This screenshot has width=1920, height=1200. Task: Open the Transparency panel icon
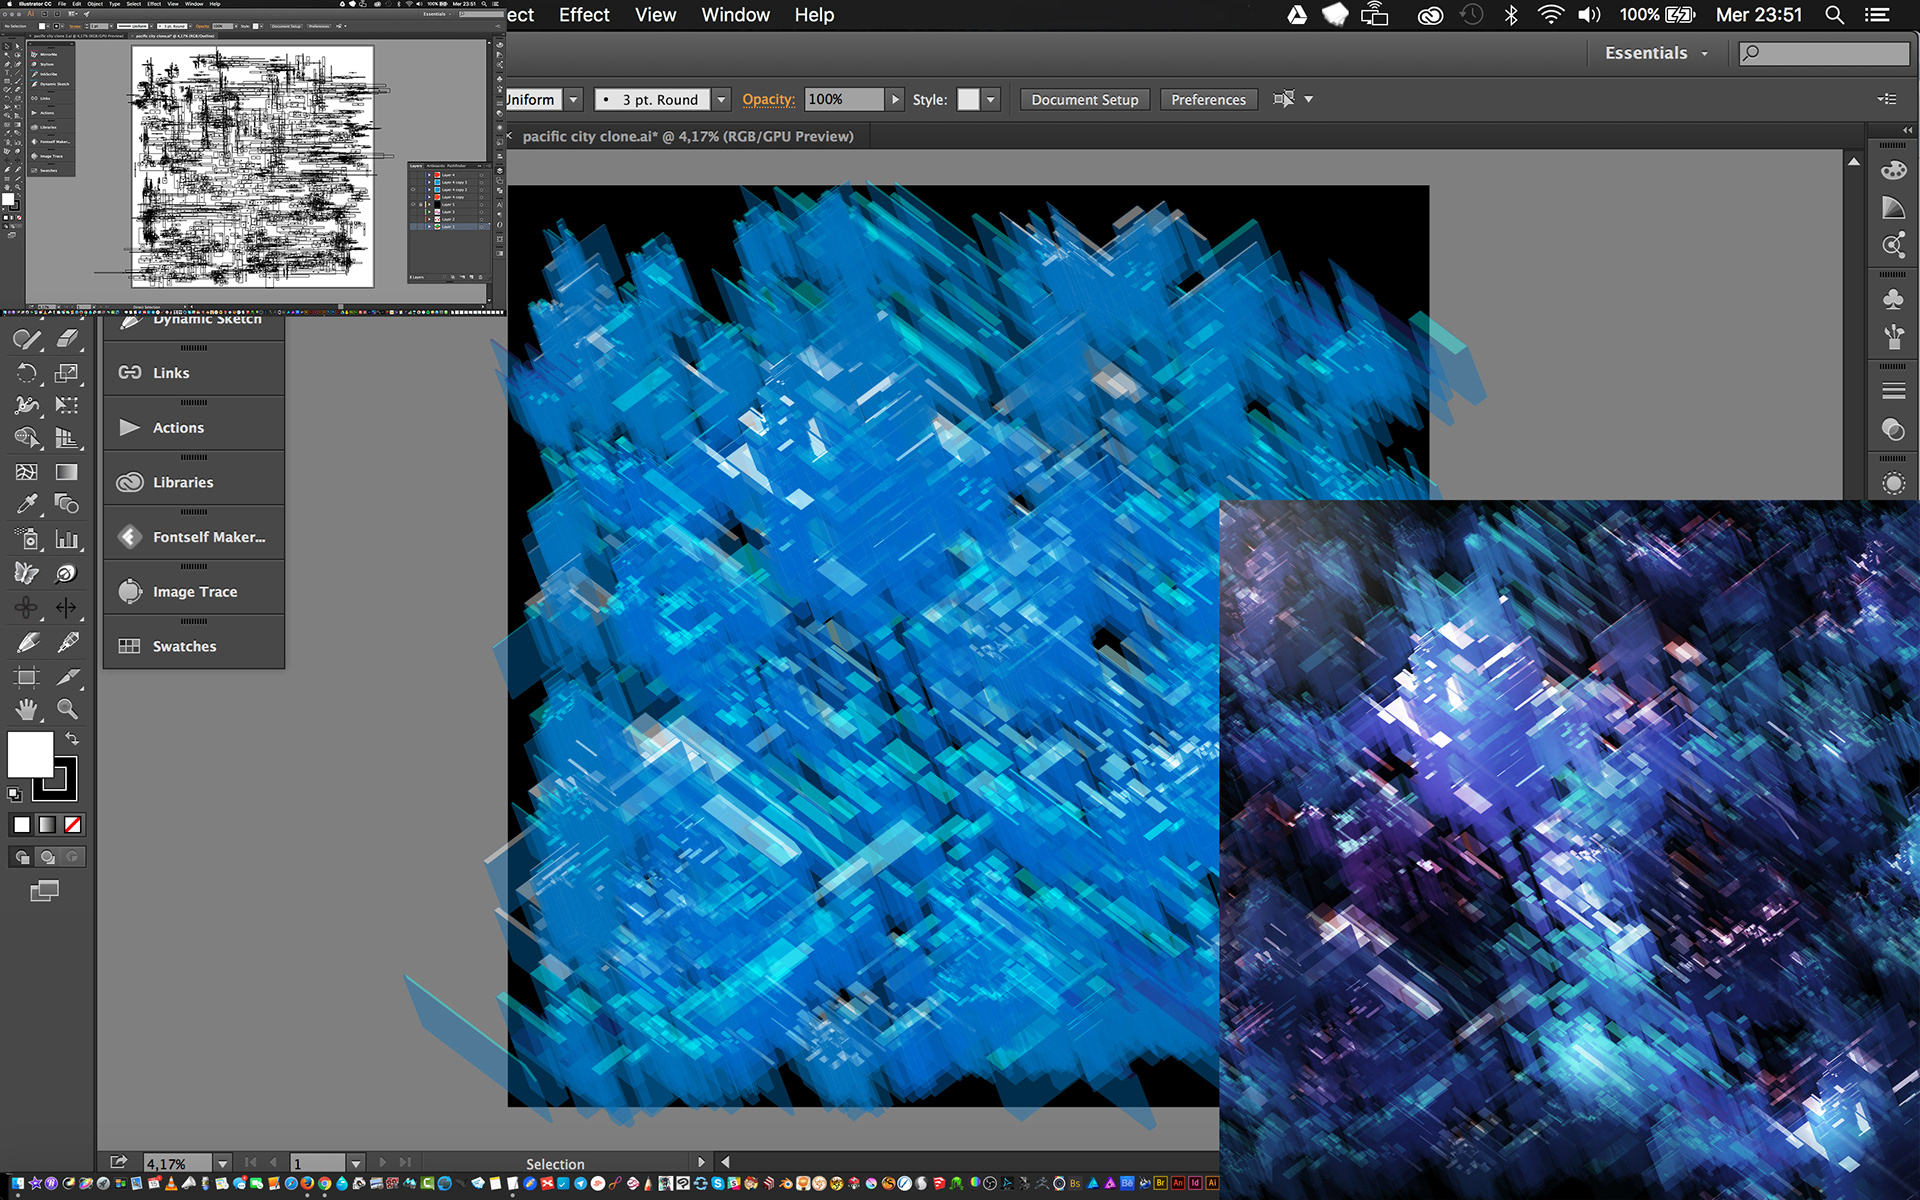tap(1893, 429)
